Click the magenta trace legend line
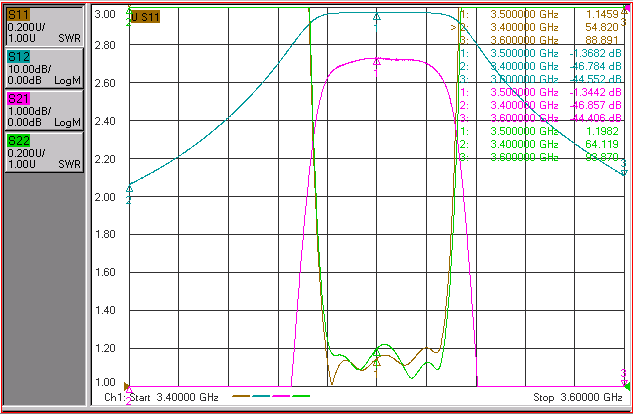 point(281,397)
